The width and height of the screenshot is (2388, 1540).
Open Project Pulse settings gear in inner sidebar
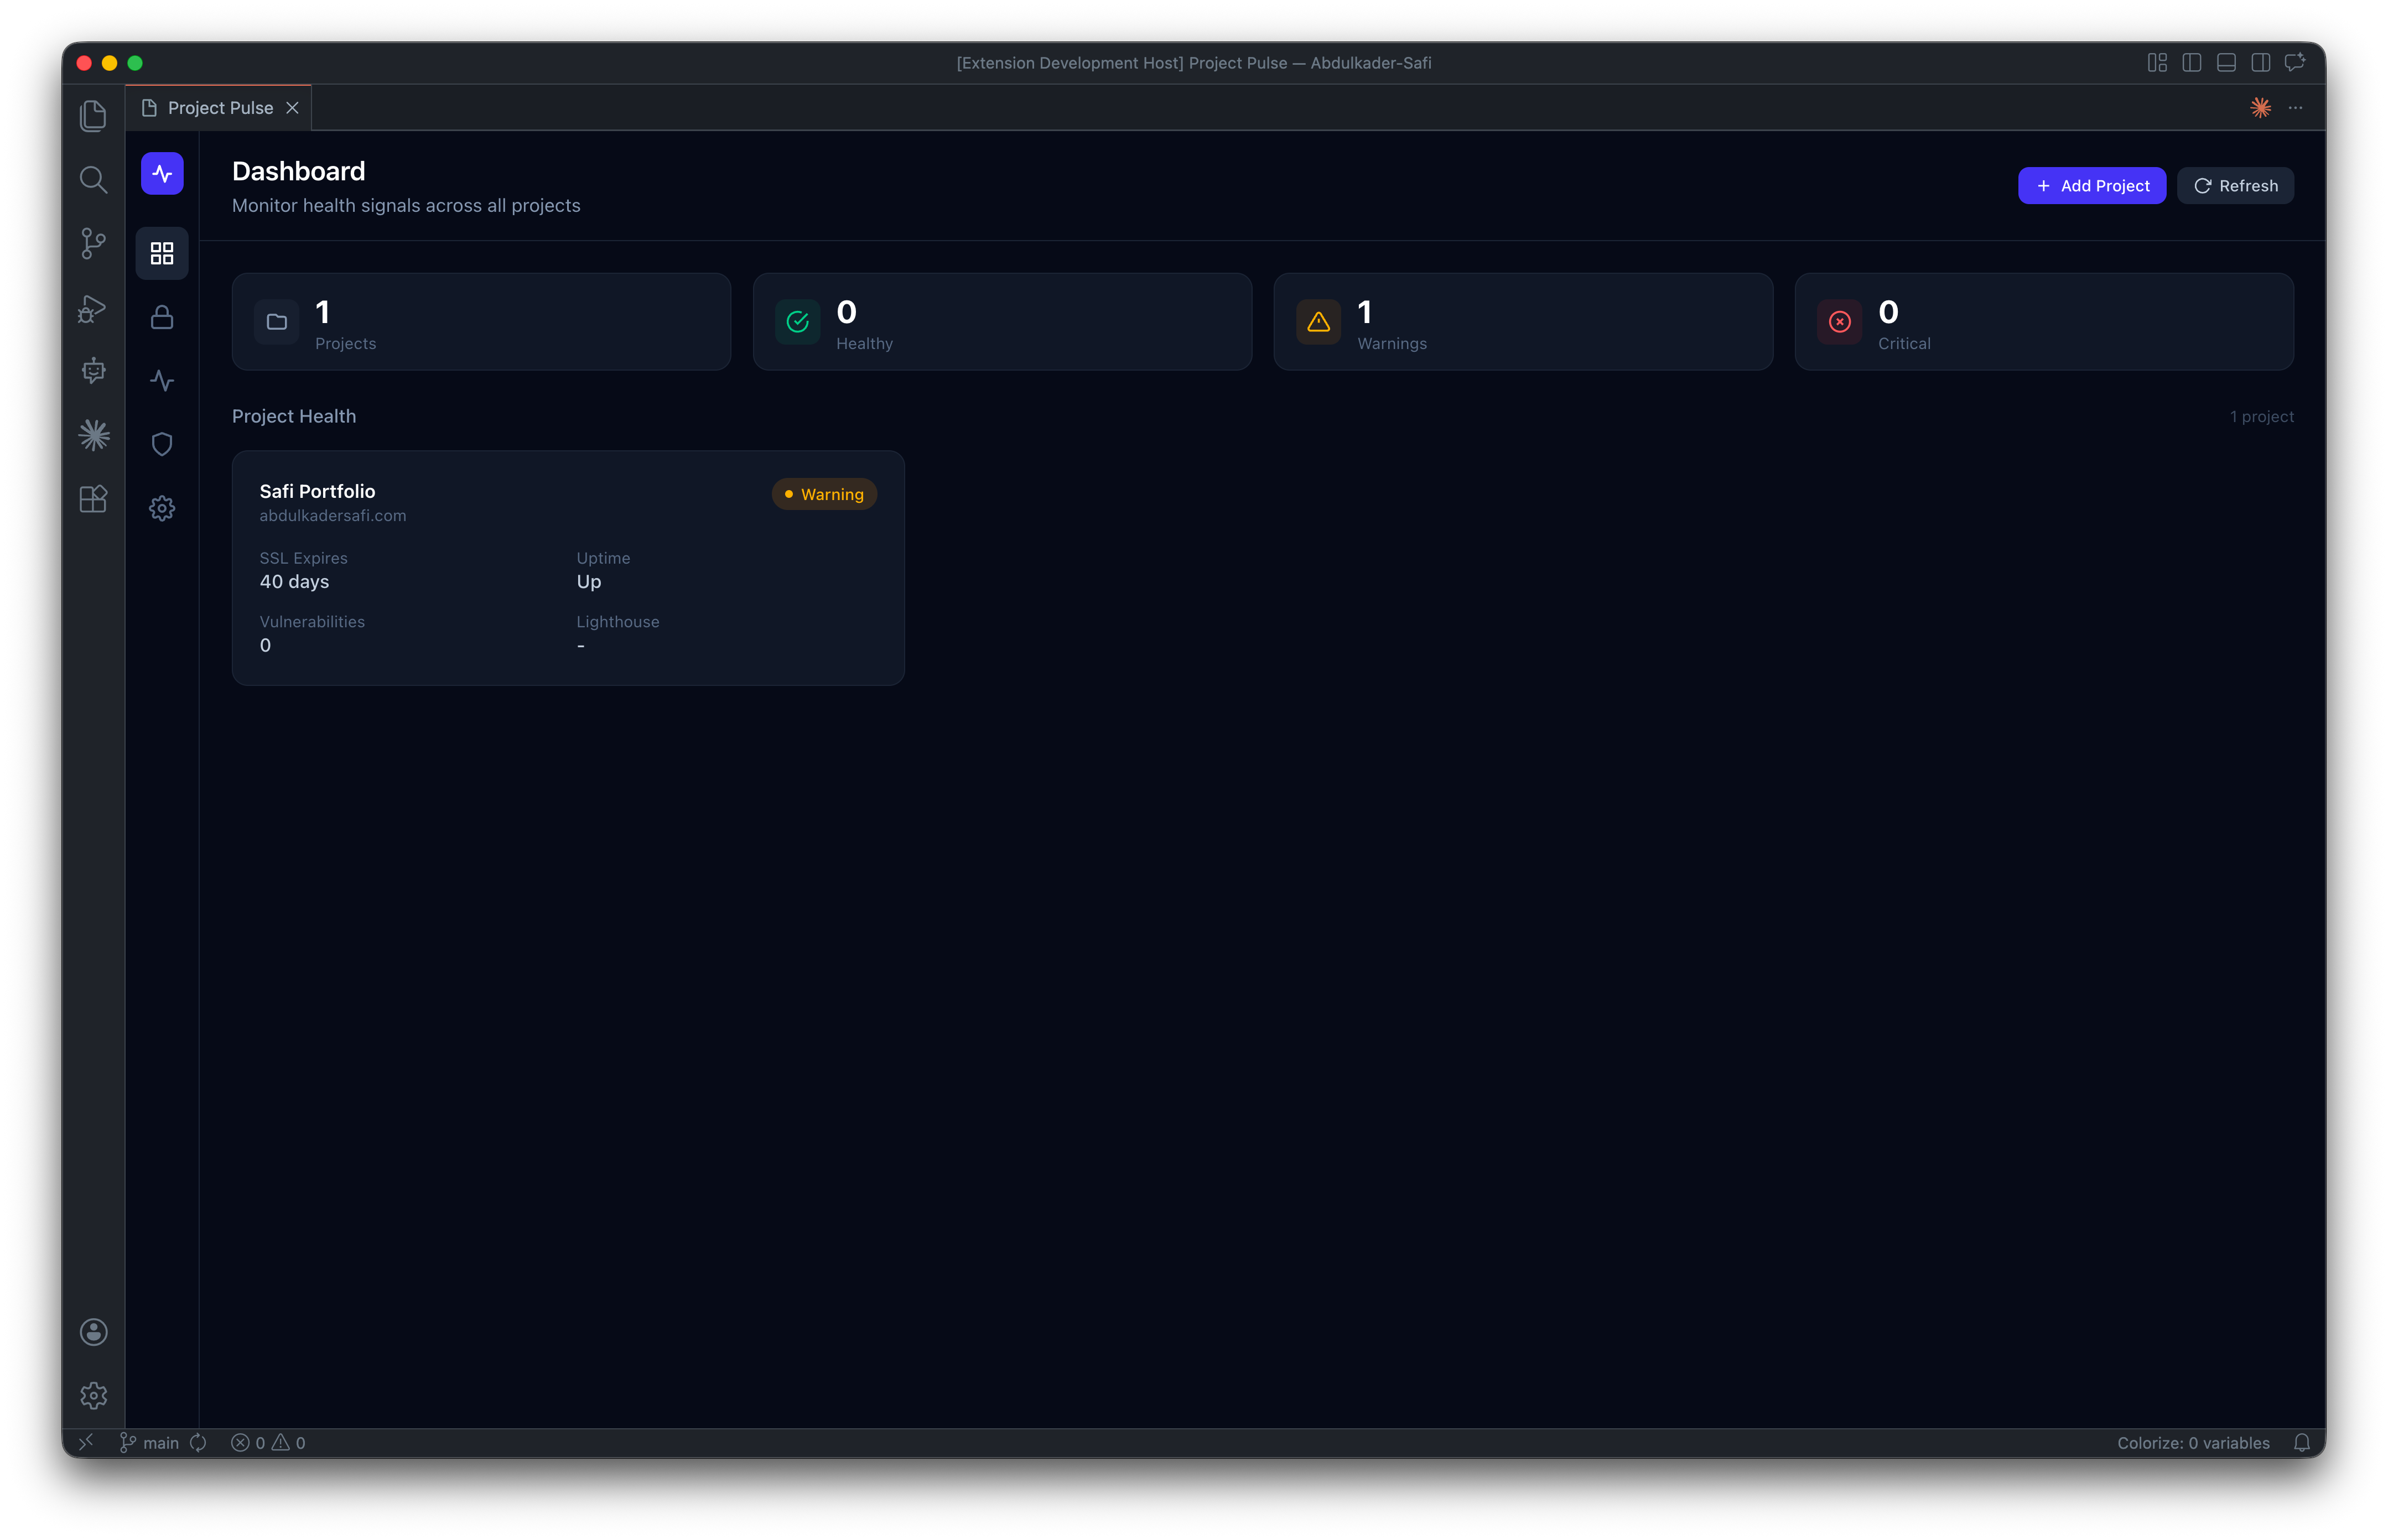[162, 508]
